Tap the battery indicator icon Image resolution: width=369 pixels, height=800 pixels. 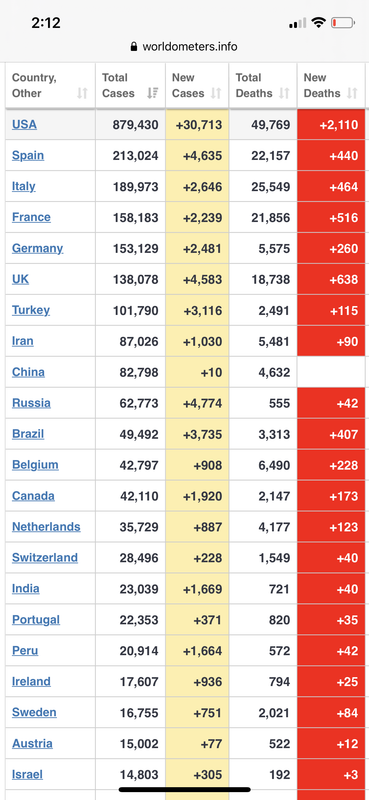[x=342, y=22]
